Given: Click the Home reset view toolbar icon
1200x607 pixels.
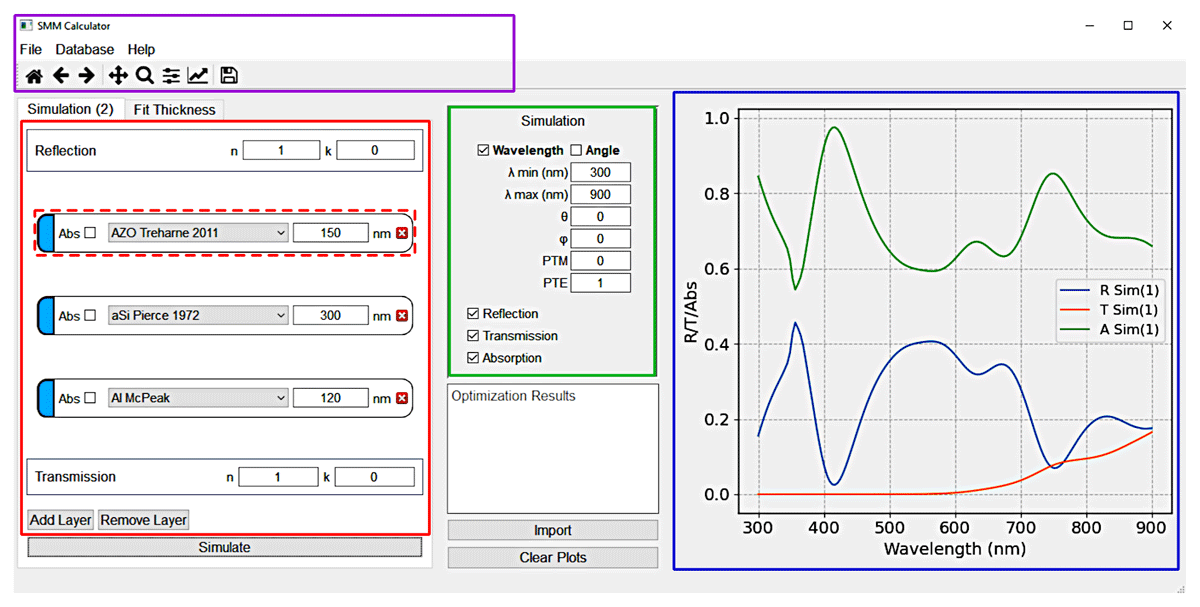Looking at the screenshot, I should [x=34, y=75].
